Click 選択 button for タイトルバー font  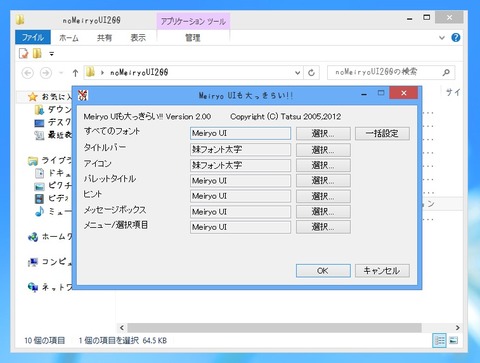coord(323,150)
